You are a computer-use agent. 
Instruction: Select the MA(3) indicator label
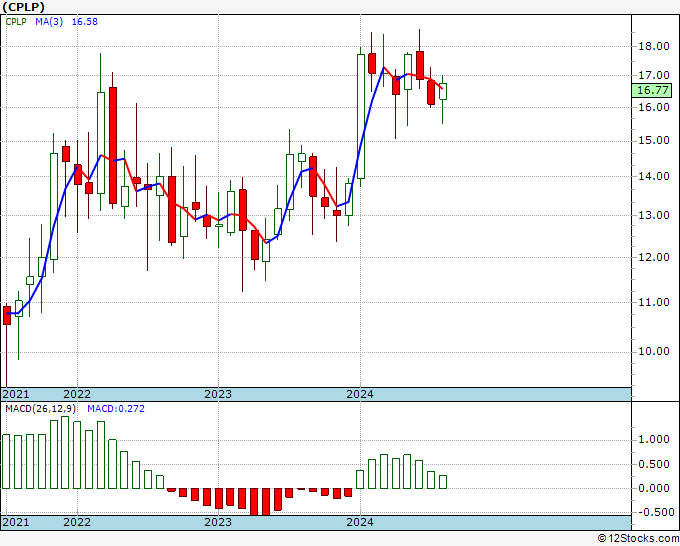tap(49, 22)
